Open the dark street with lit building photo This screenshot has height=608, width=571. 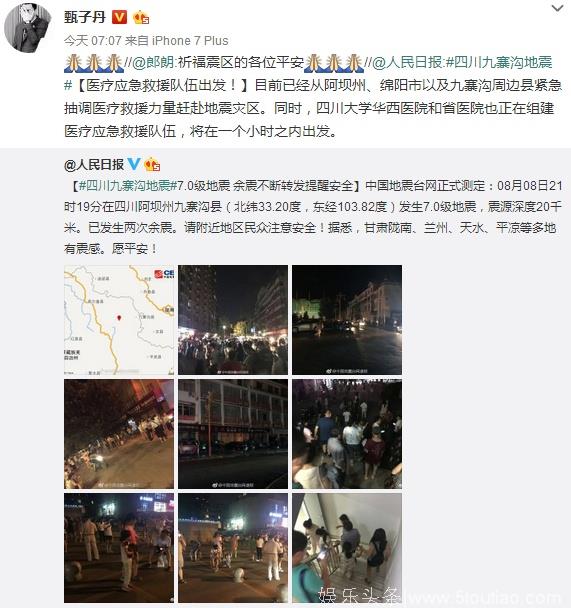click(x=347, y=320)
